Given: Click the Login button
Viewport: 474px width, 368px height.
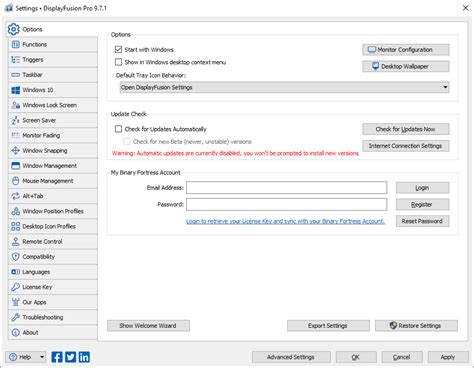Looking at the screenshot, I should 422,188.
